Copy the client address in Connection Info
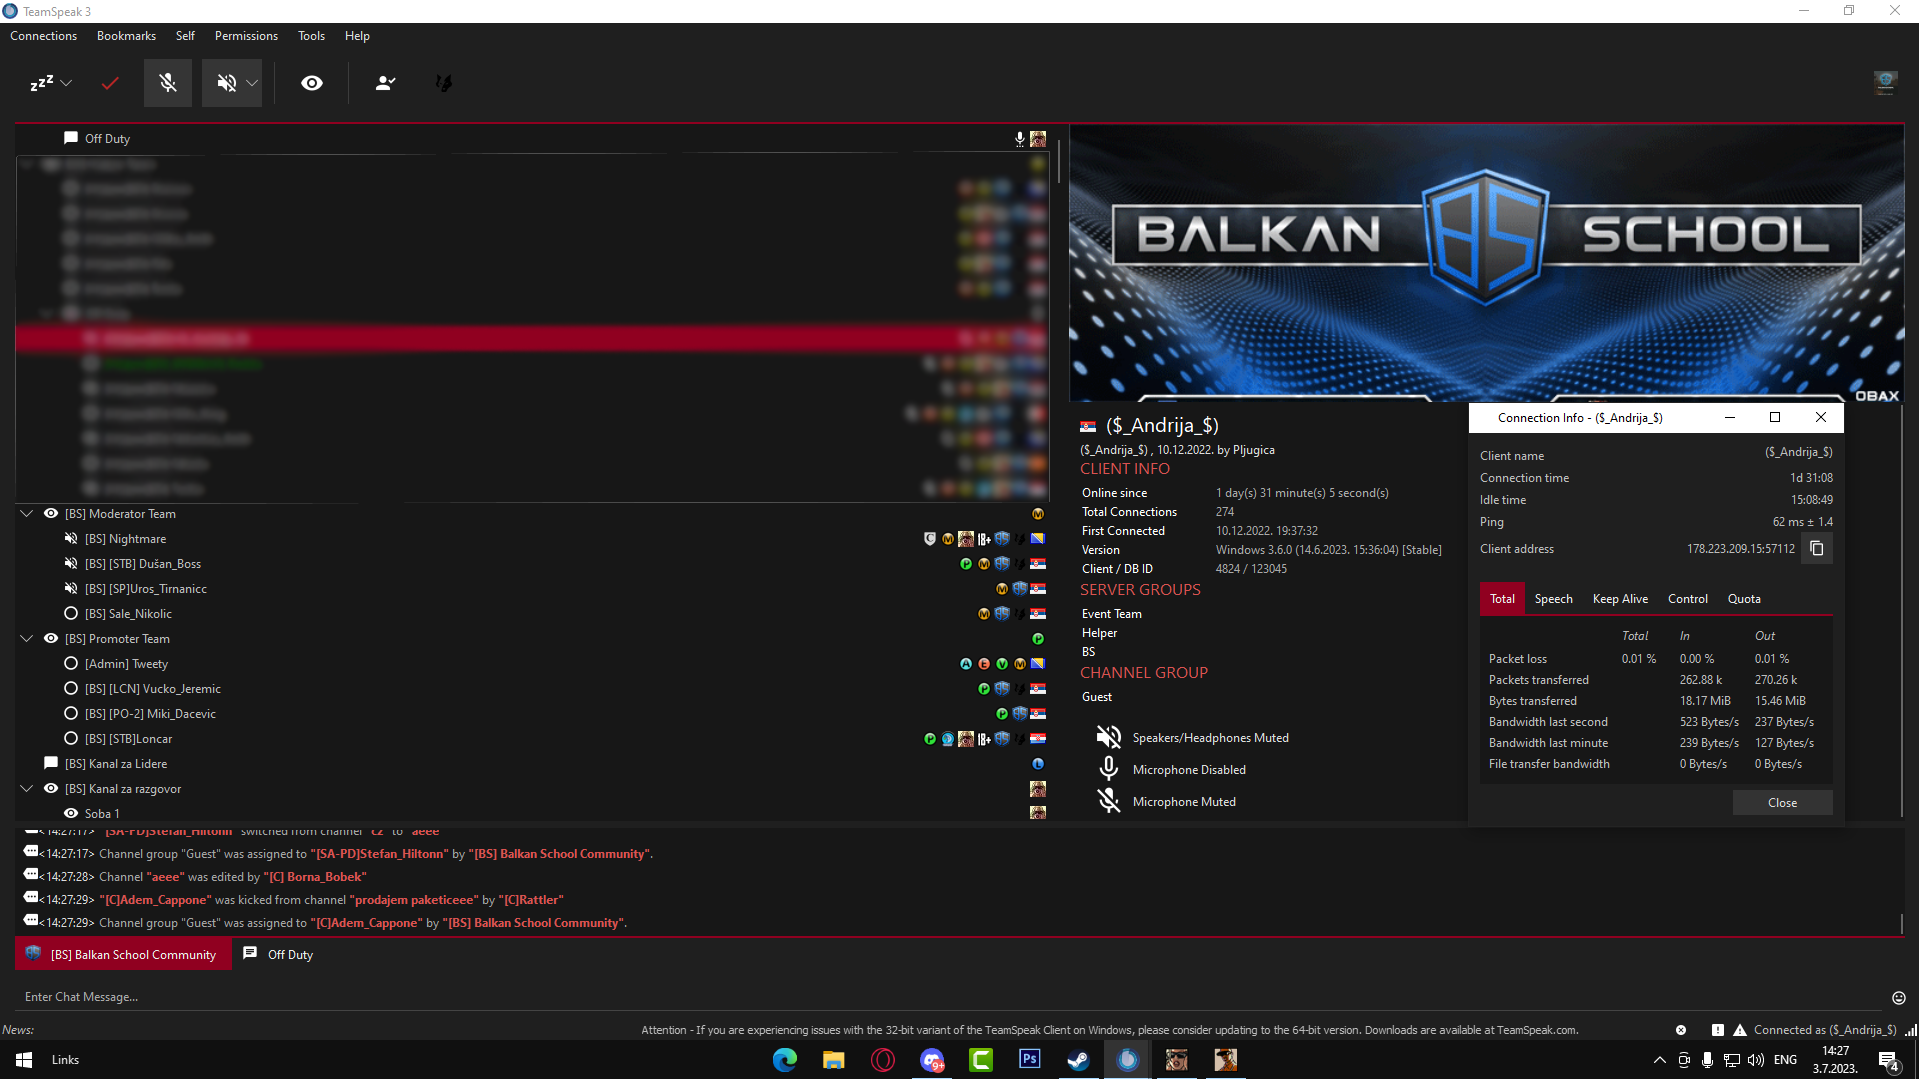The image size is (1919, 1079). click(1817, 549)
